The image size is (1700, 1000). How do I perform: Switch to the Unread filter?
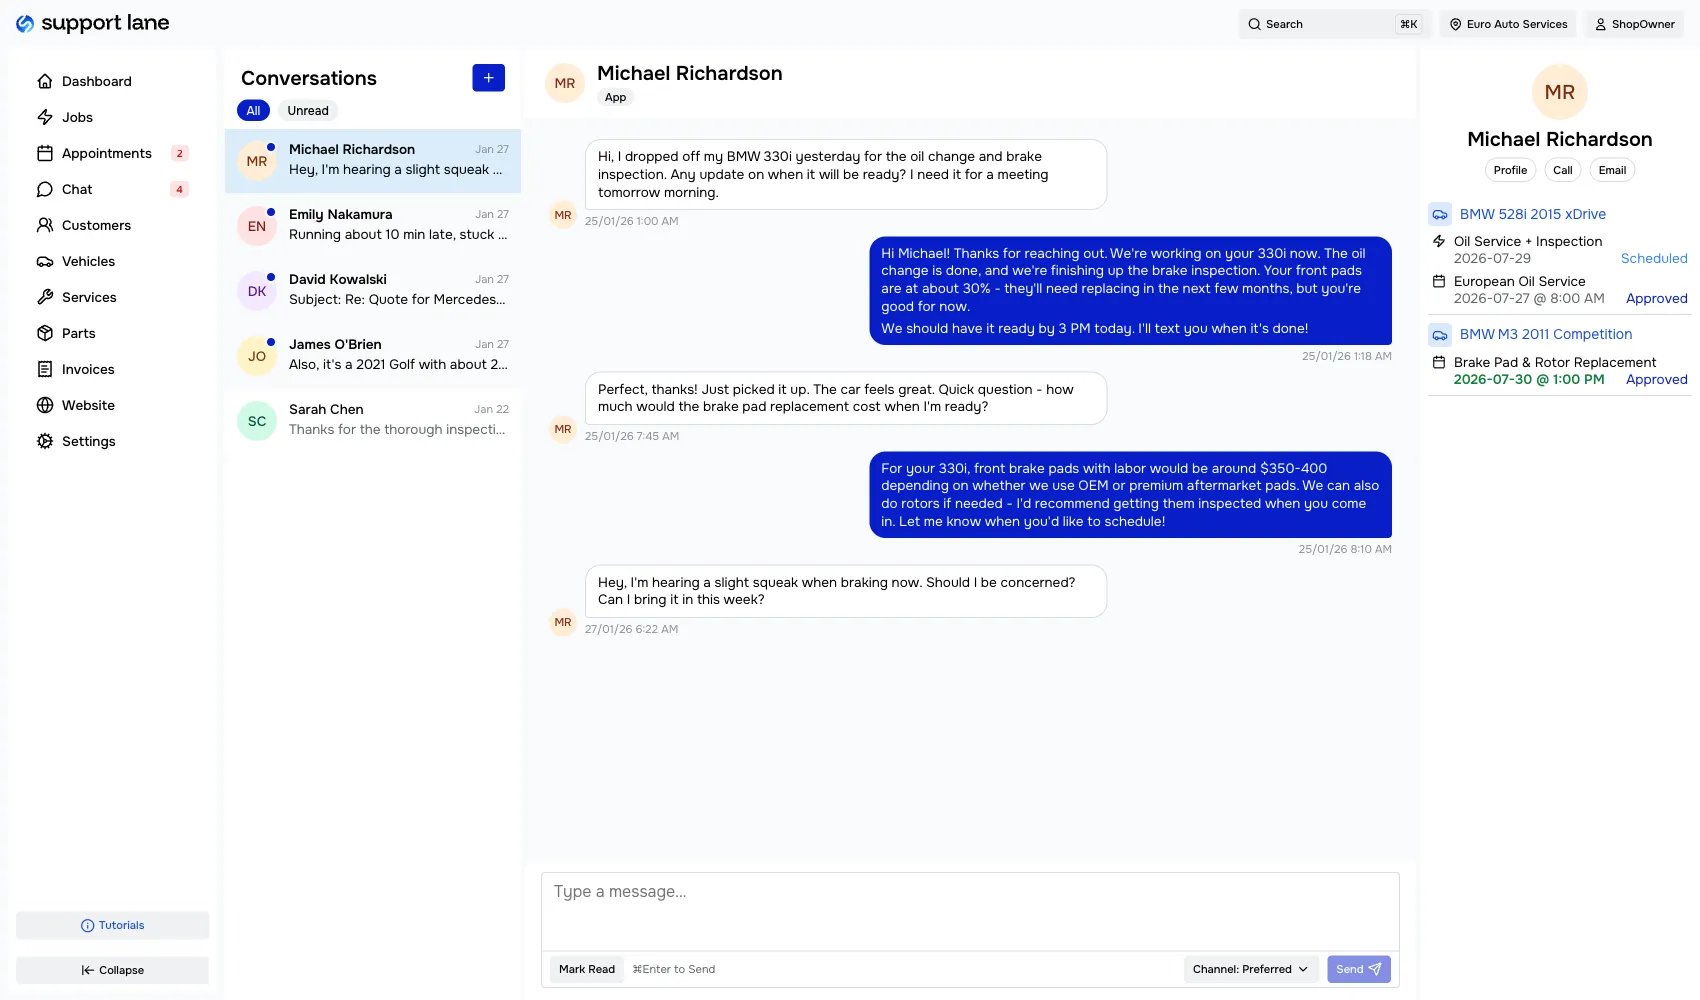tap(308, 111)
